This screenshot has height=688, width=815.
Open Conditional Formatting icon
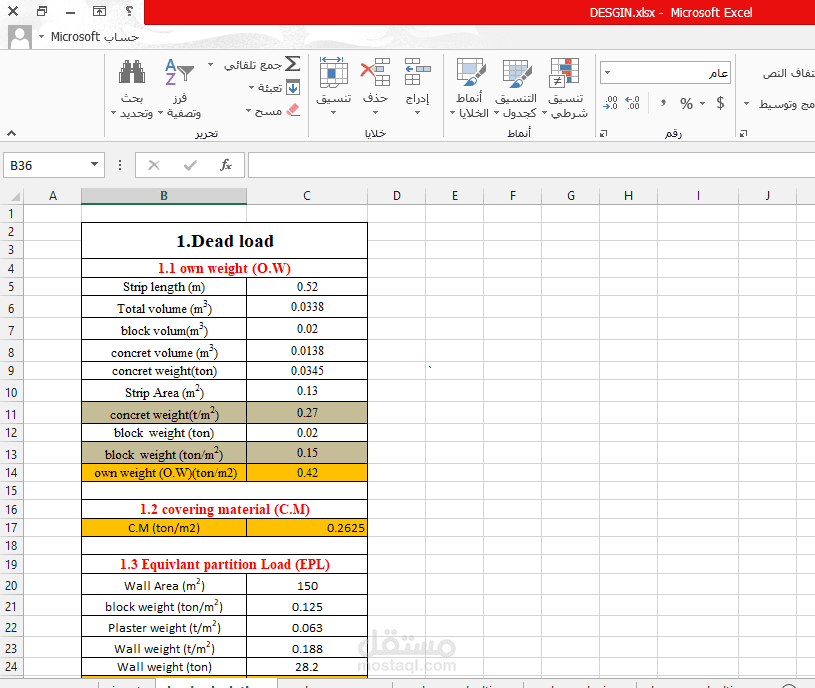(x=564, y=73)
